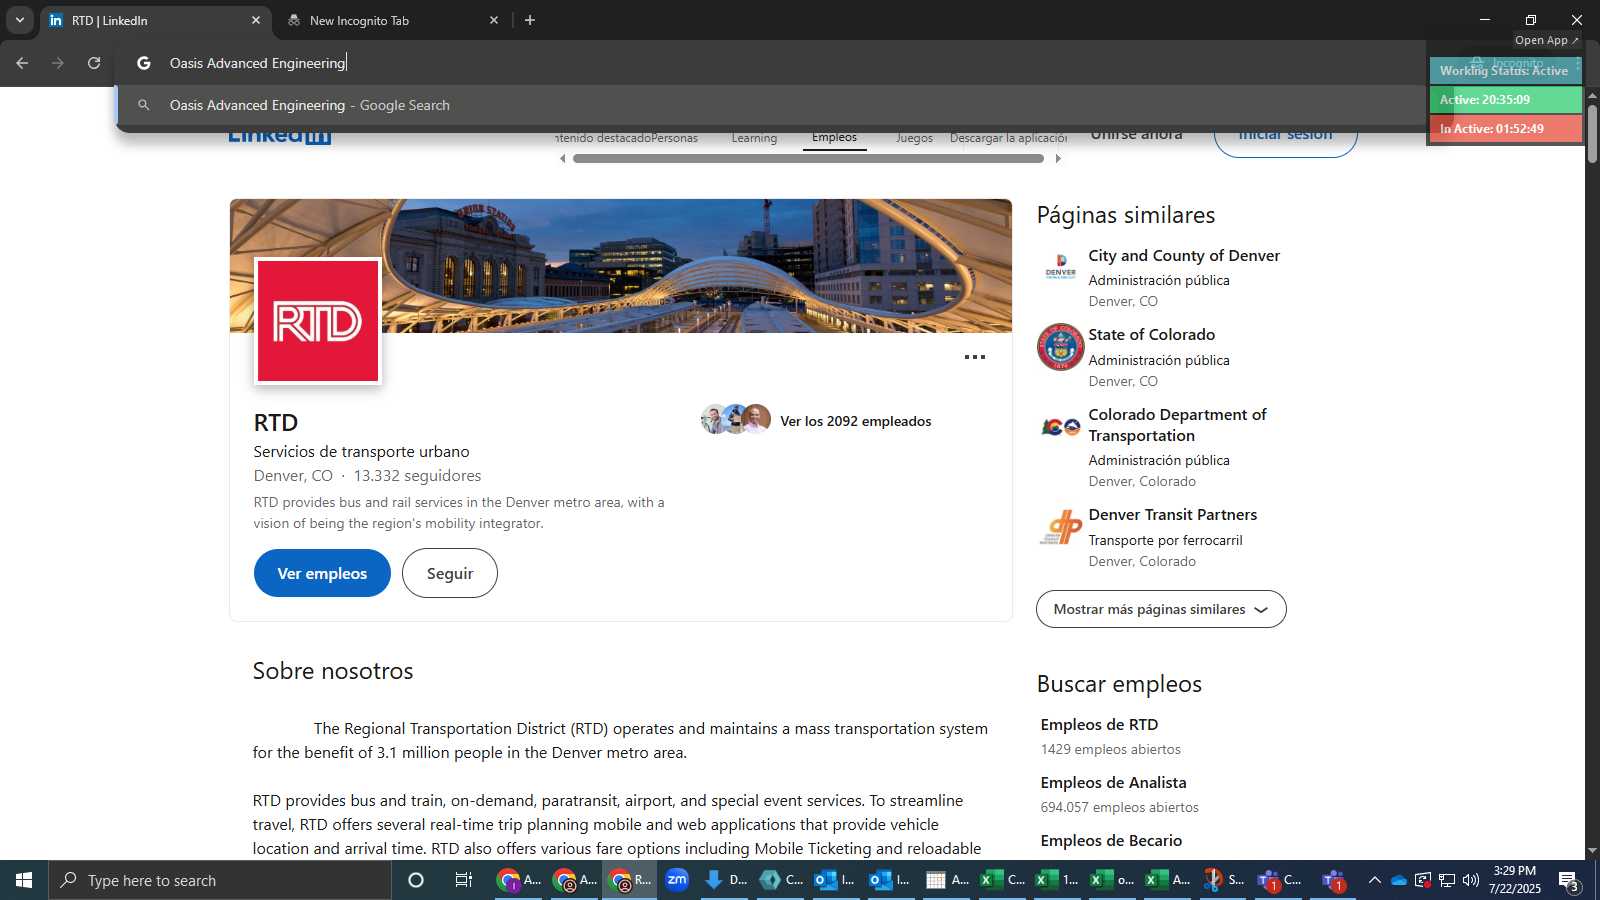The height and width of the screenshot is (900, 1600).
Task: Open Empleos de RTD link
Action: click(1099, 725)
